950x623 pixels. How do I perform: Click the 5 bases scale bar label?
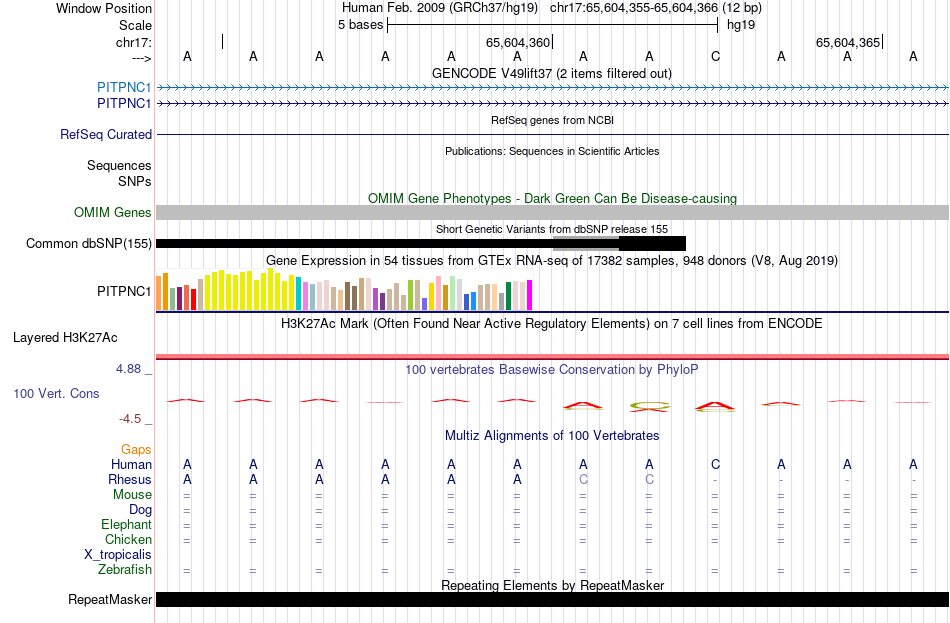tap(360, 25)
